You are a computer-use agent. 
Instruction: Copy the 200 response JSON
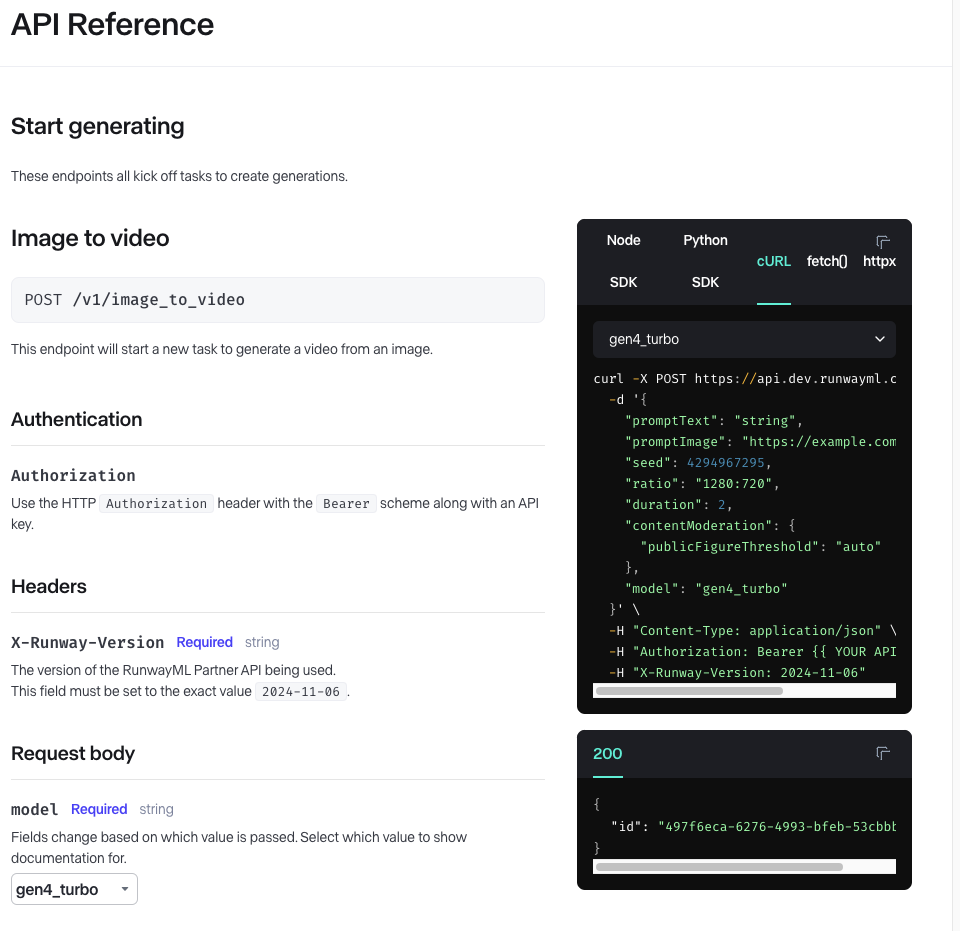click(x=883, y=753)
